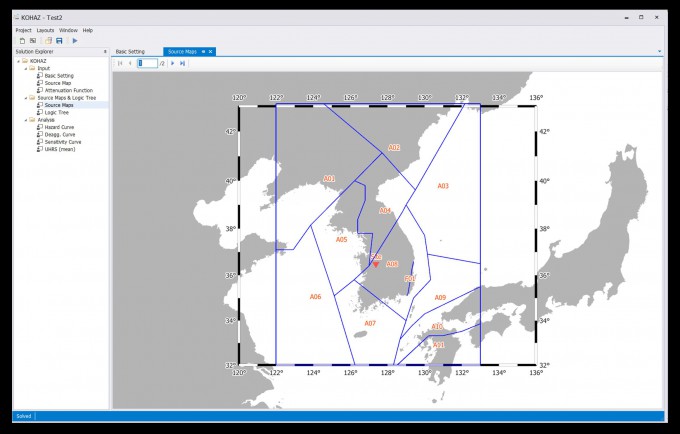The image size is (680, 434).
Task: Go to the first source map page
Action: point(120,63)
